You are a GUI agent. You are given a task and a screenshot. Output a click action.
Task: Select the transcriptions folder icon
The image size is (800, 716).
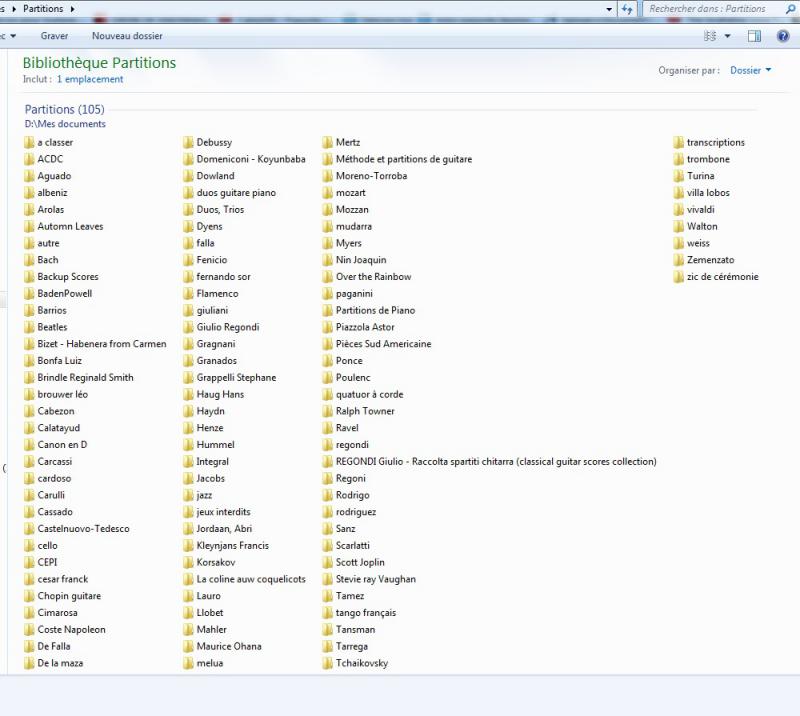pyautogui.click(x=679, y=142)
